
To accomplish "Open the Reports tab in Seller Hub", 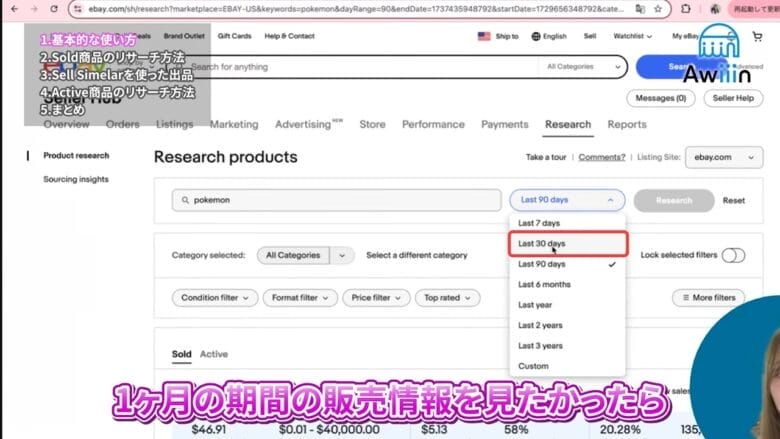I will point(627,124).
